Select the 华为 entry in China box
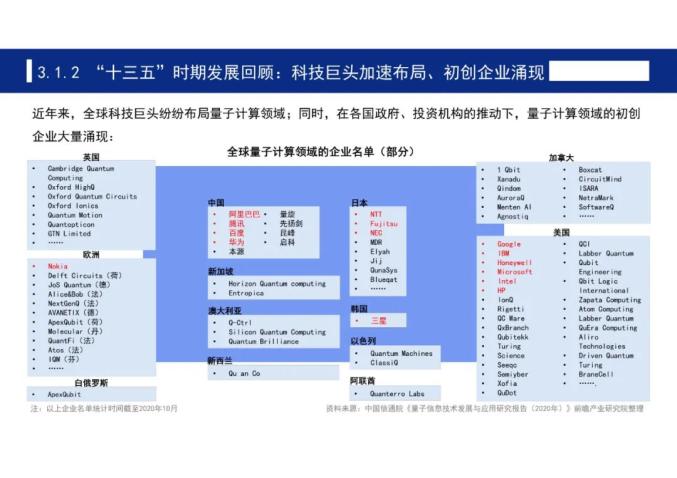677x478 pixels. 236,242
